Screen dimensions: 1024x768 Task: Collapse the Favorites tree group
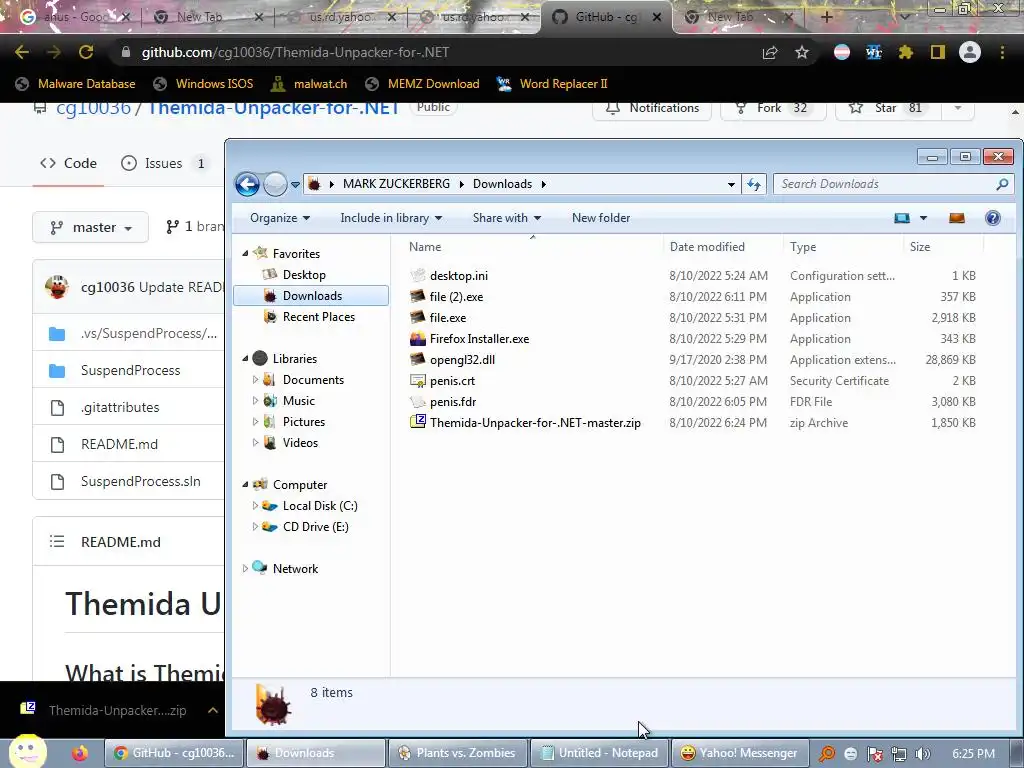[x=246, y=253]
